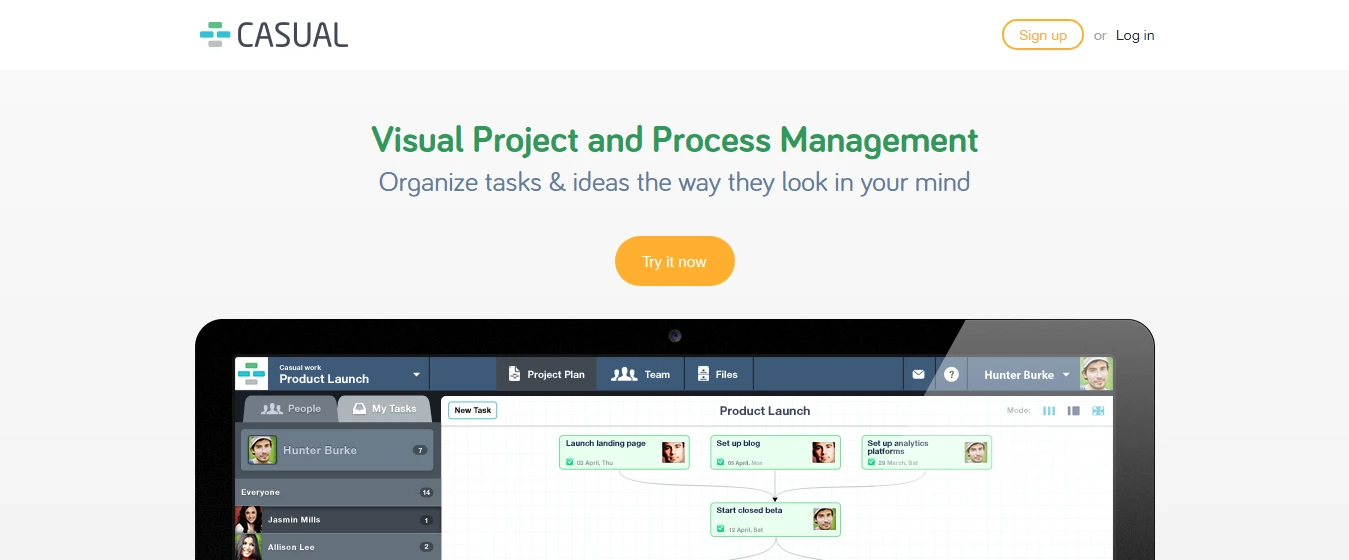Click the mail envelope icon in the app bar
Image resolution: width=1349 pixels, height=560 pixels.
tap(918, 375)
